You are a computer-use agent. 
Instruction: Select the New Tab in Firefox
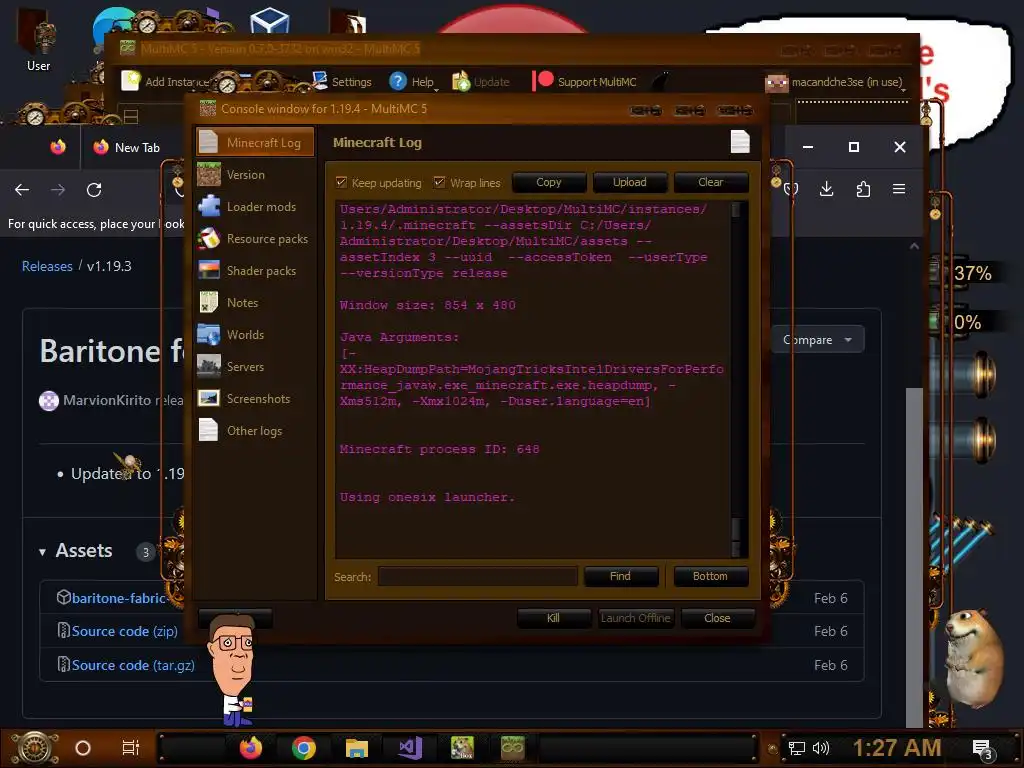click(x=125, y=148)
